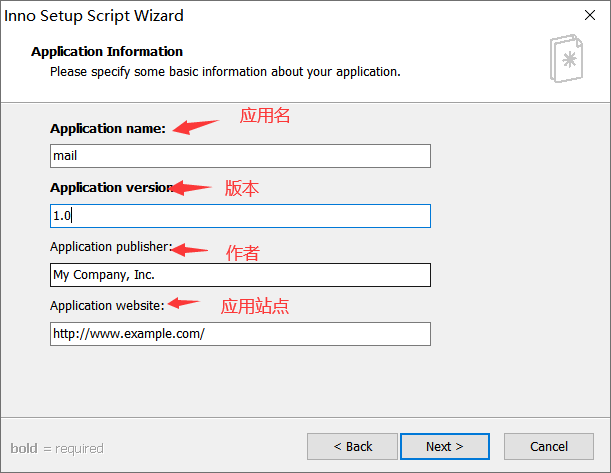611x473 pixels.
Task: Click the wizard document icon in header
Action: [566, 58]
